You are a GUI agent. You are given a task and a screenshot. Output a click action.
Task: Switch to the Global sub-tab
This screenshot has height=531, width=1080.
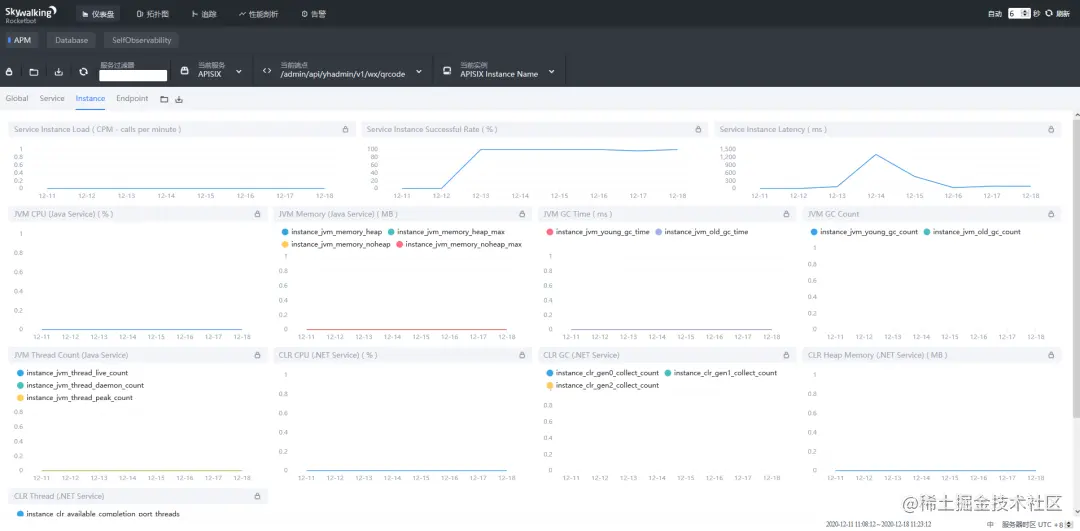[x=17, y=98]
